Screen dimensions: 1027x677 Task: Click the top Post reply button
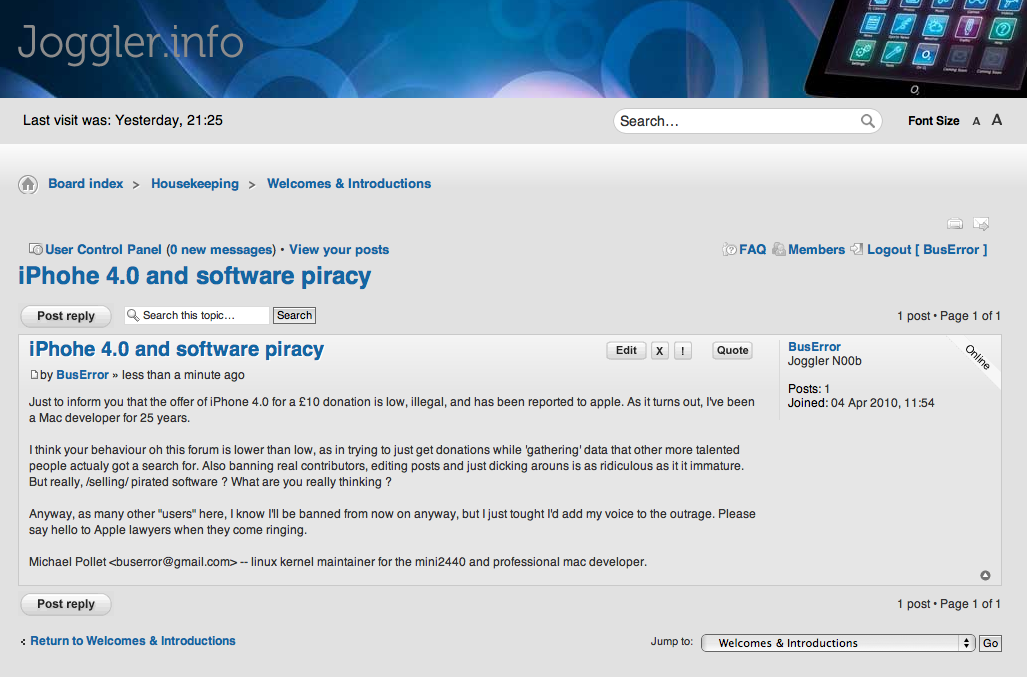pyautogui.click(x=65, y=316)
